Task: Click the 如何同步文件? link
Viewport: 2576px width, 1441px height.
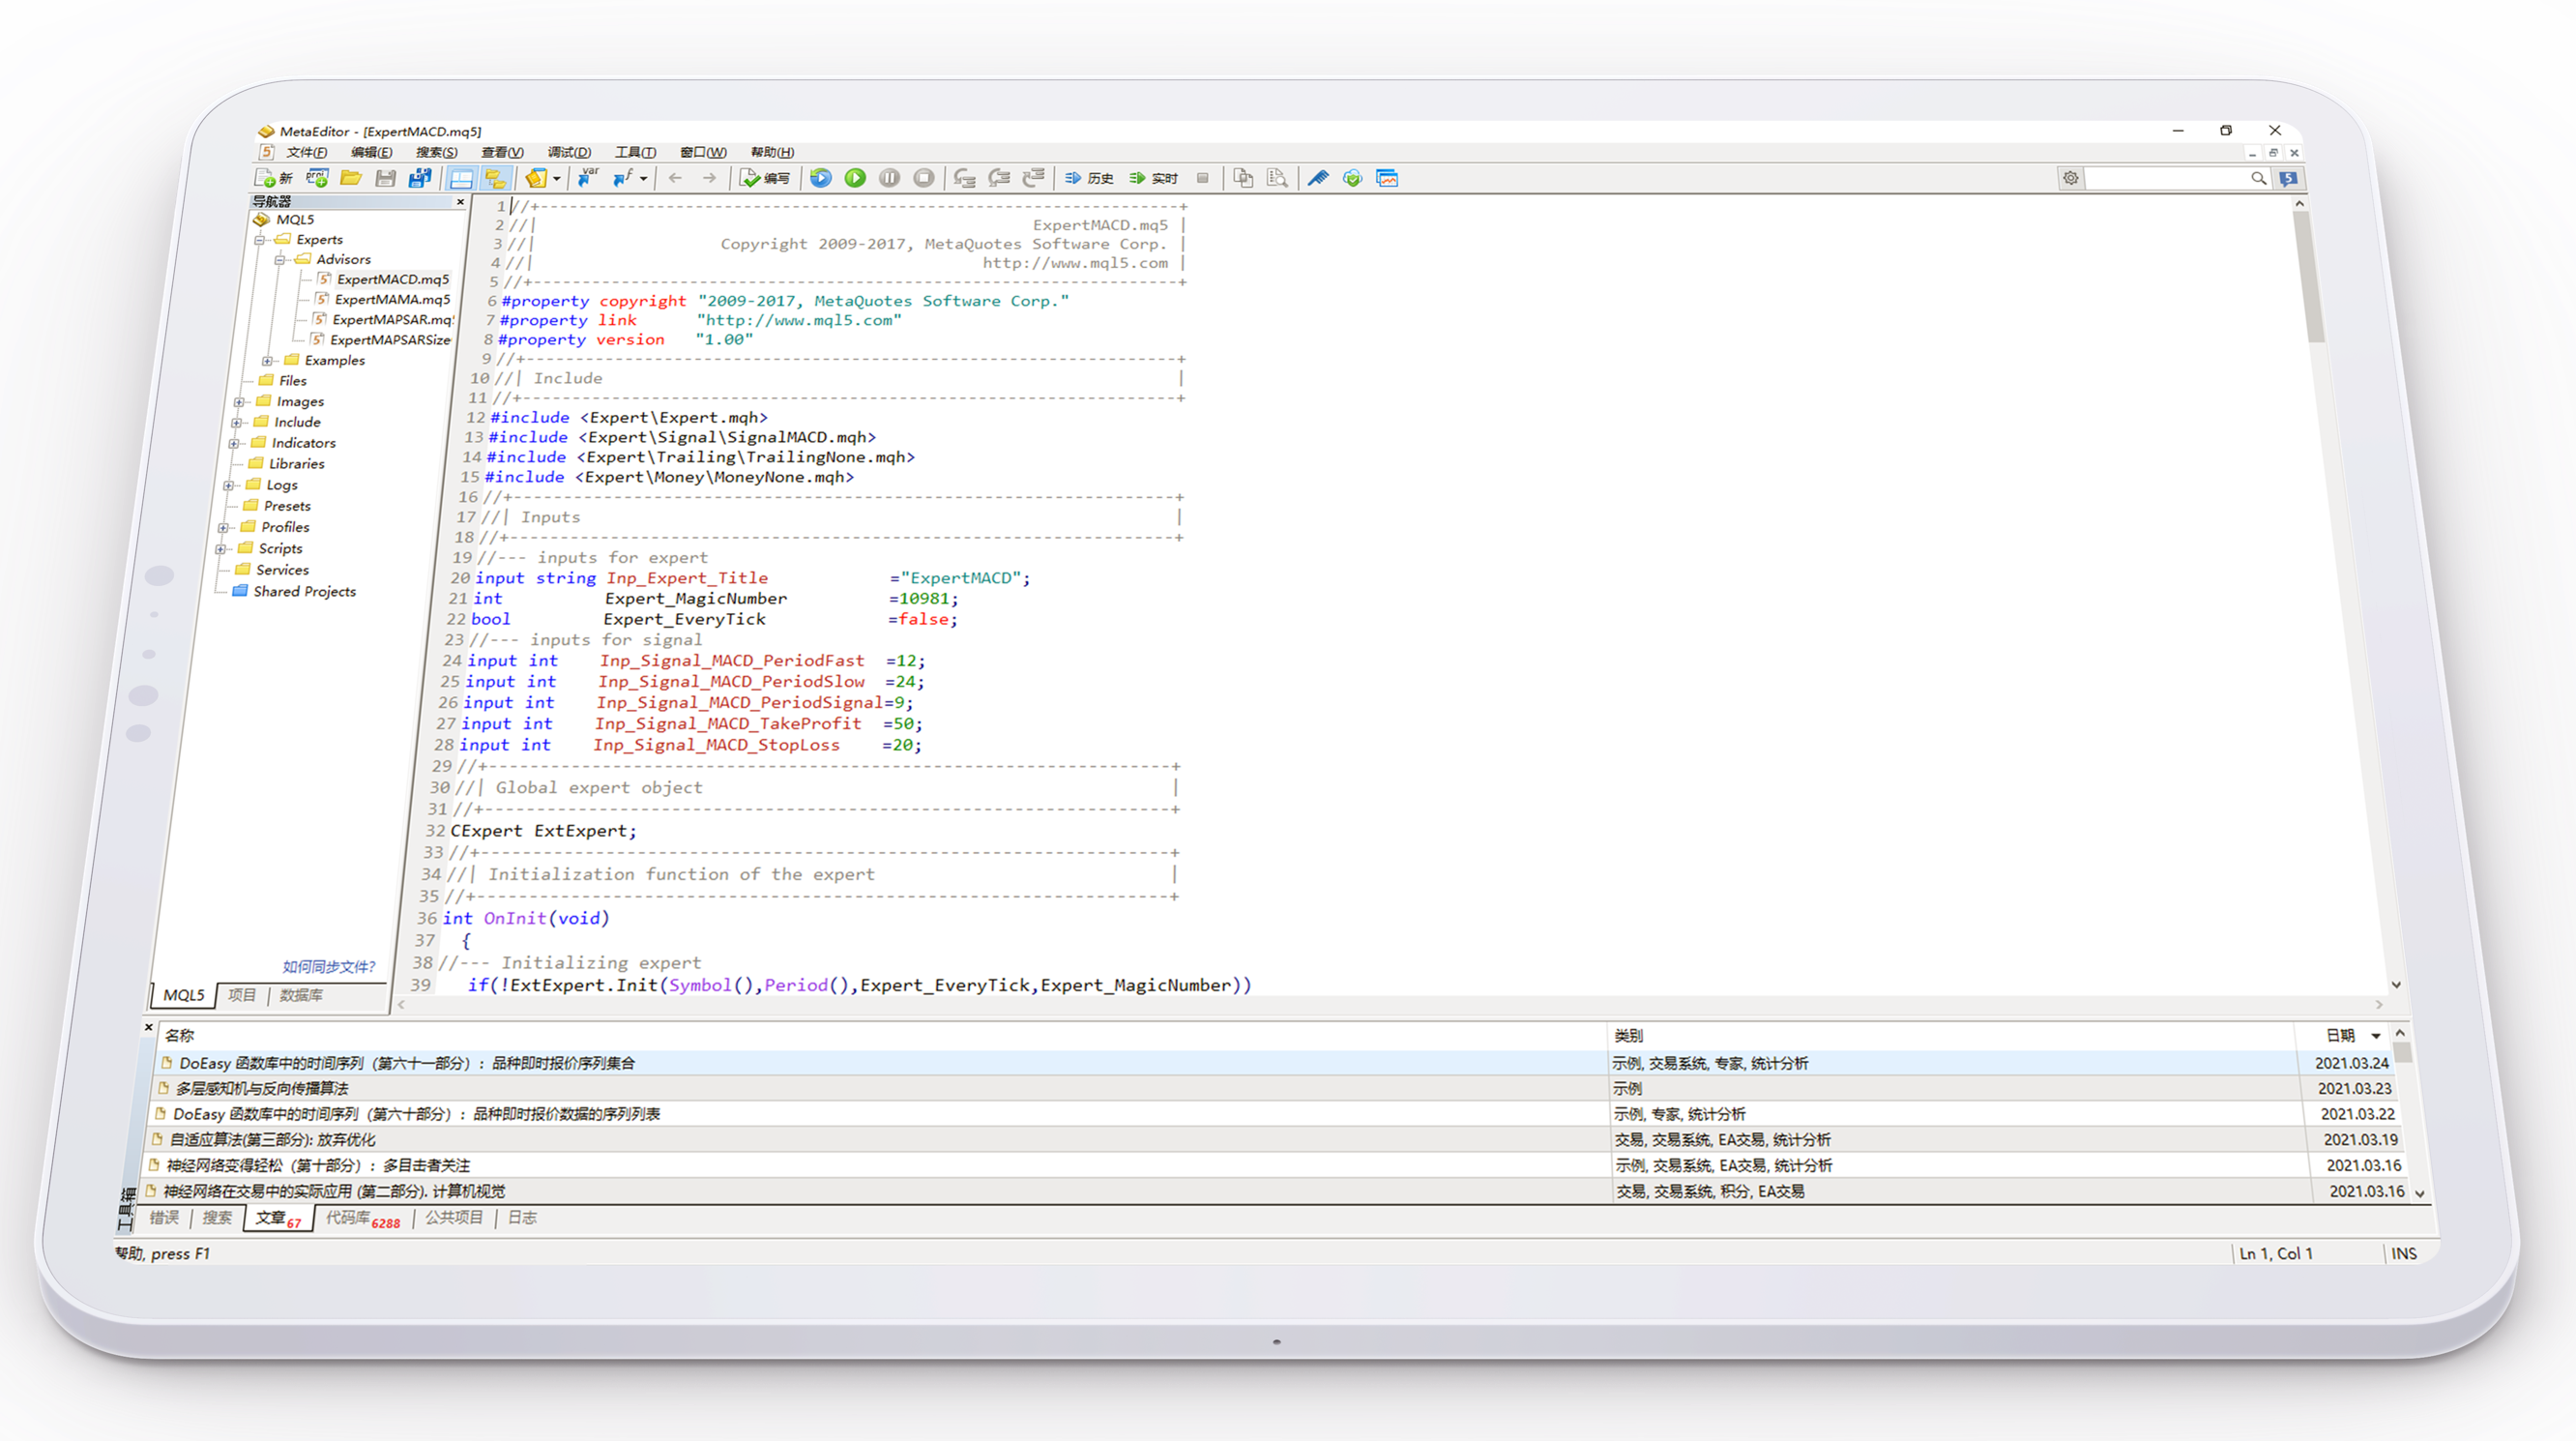Action: coord(328,966)
